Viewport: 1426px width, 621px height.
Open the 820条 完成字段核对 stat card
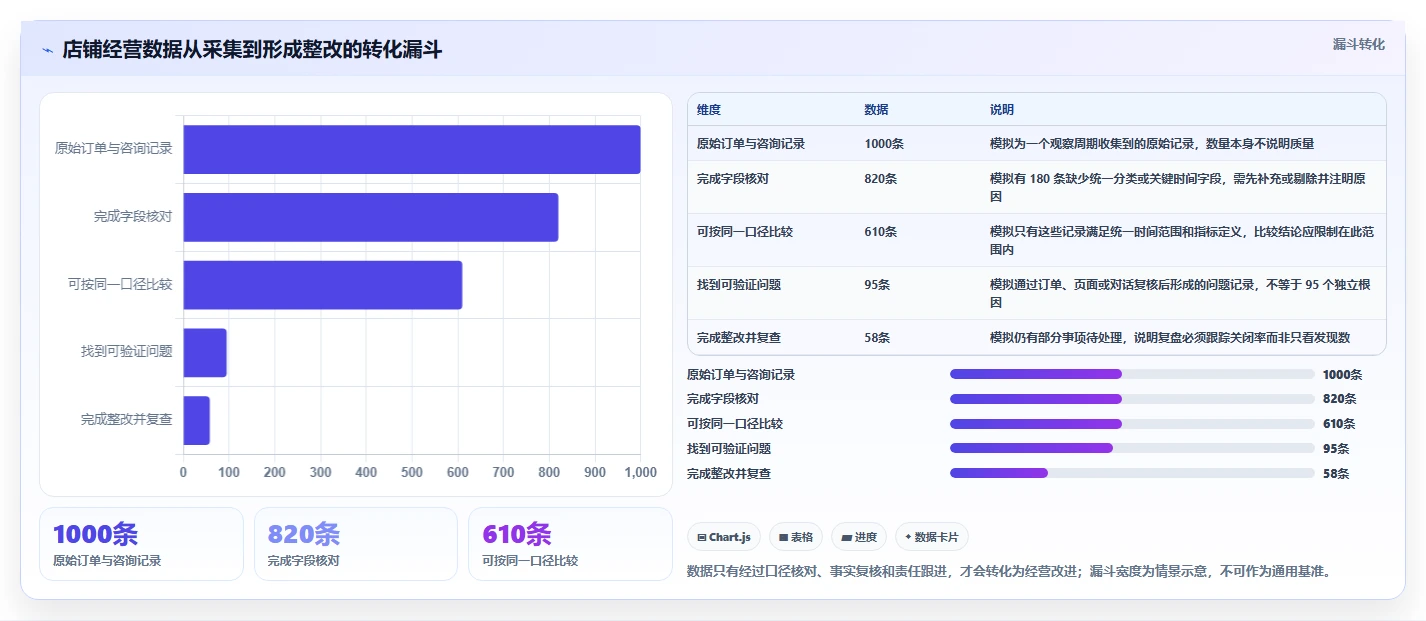pyautogui.click(x=355, y=544)
